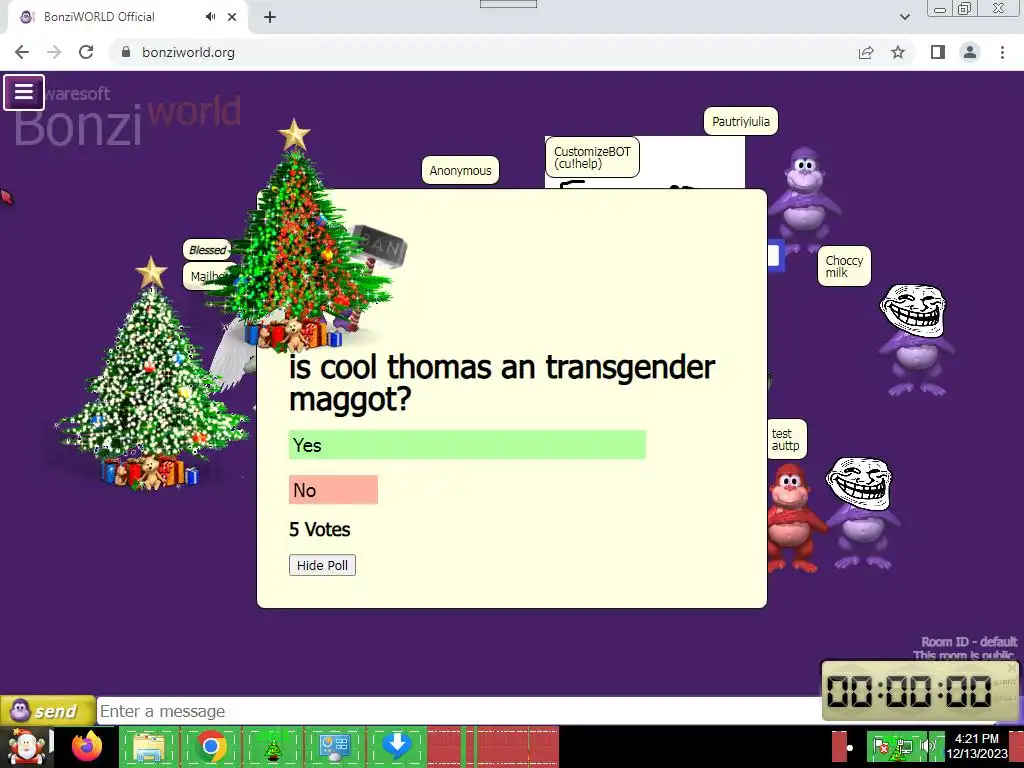Screen dimensions: 1024x768
Task: Focus the Enter a message field
Action: point(457,711)
